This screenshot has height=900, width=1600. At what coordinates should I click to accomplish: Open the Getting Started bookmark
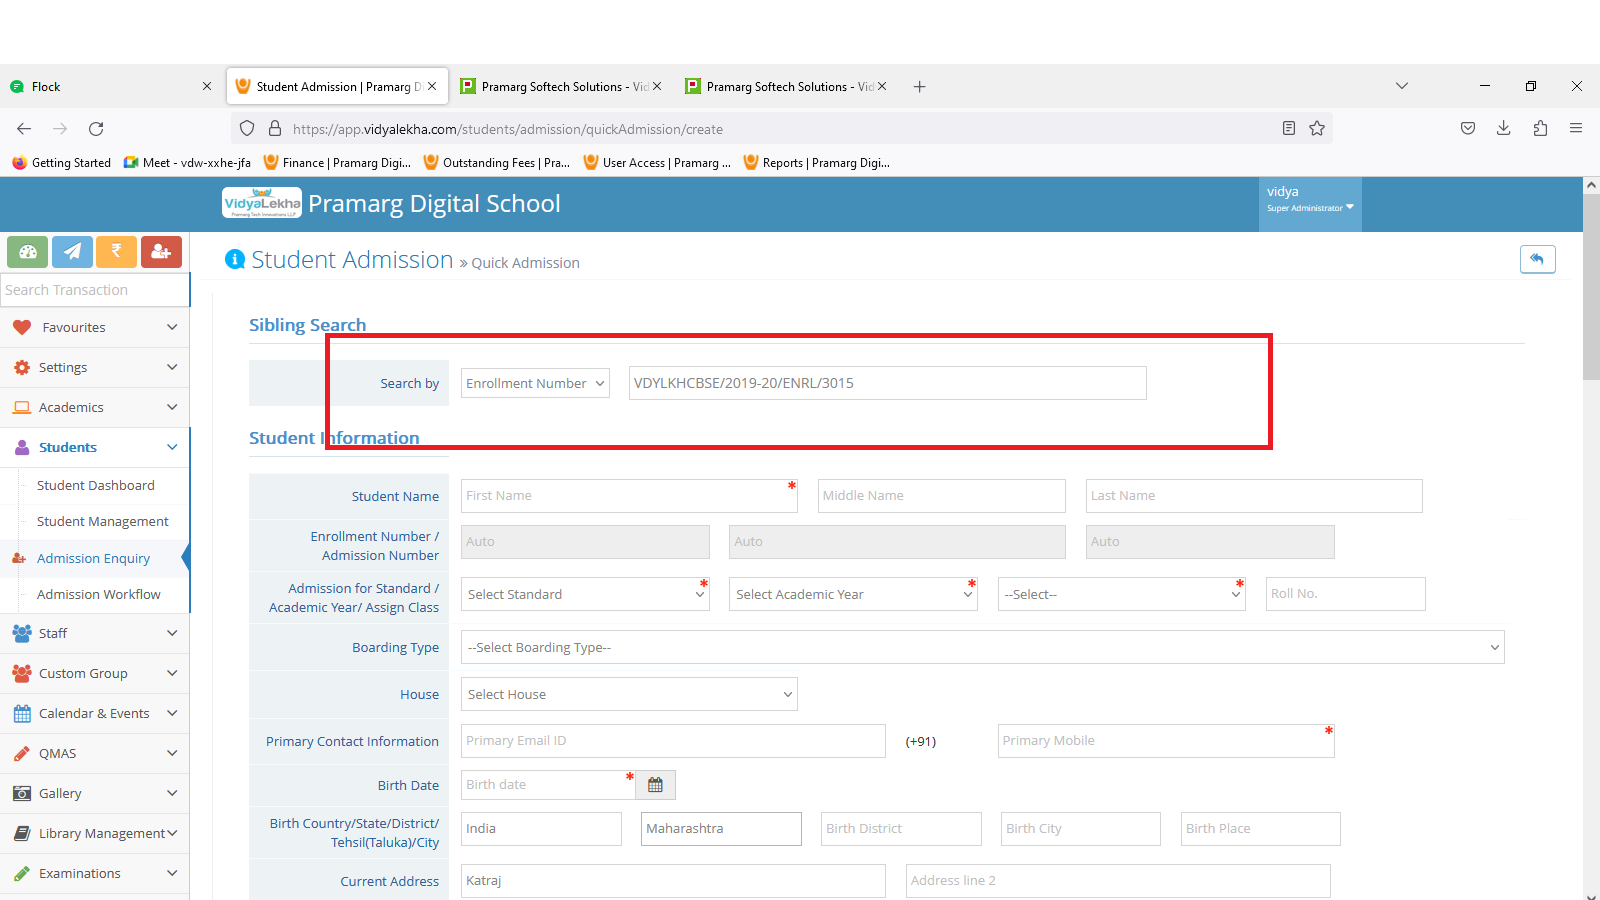pos(62,163)
